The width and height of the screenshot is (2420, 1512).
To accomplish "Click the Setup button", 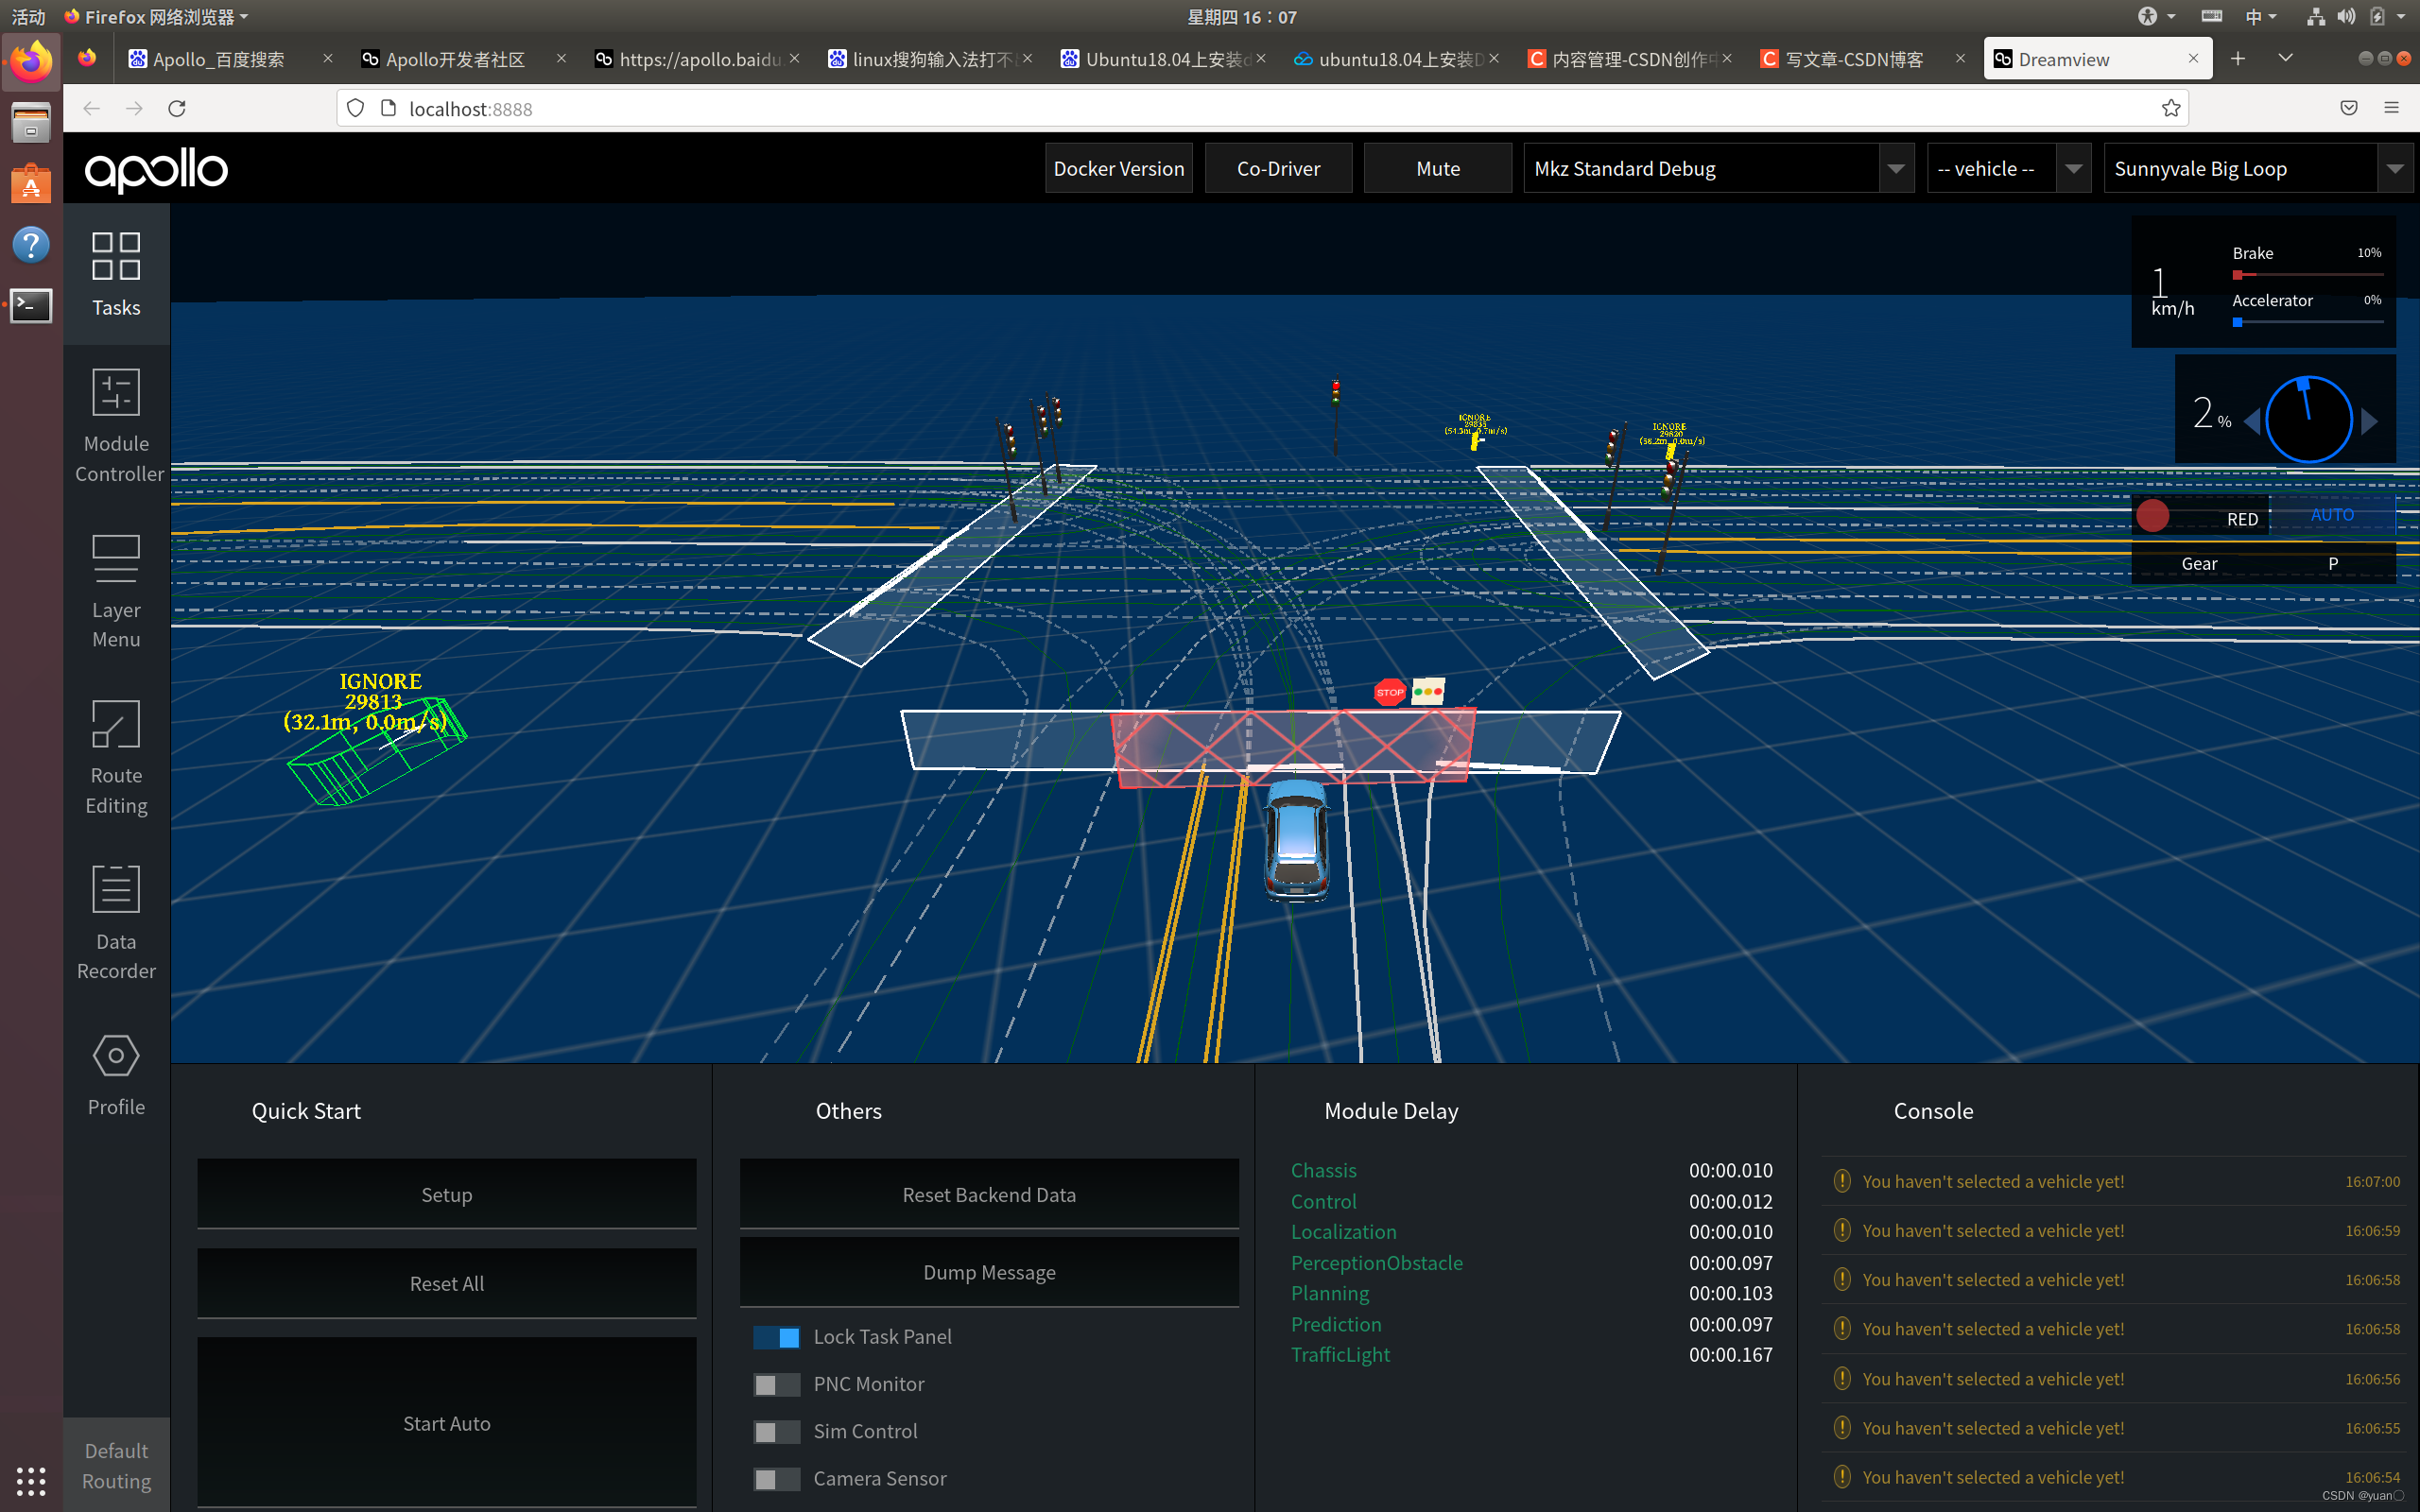I will point(447,1194).
